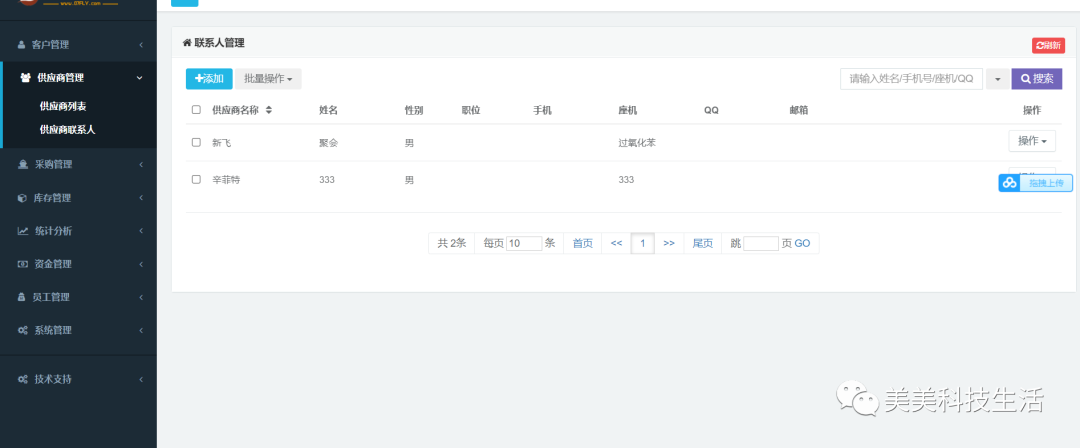Click the 系统管理 gears icon
The image size is (1080, 448).
[23, 330]
